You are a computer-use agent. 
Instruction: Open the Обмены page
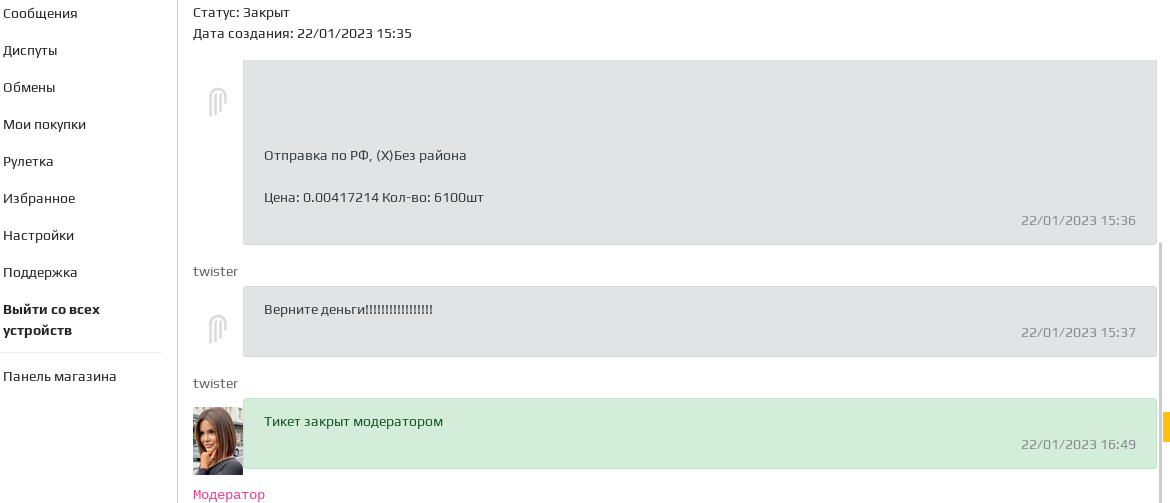pyautogui.click(x=29, y=87)
